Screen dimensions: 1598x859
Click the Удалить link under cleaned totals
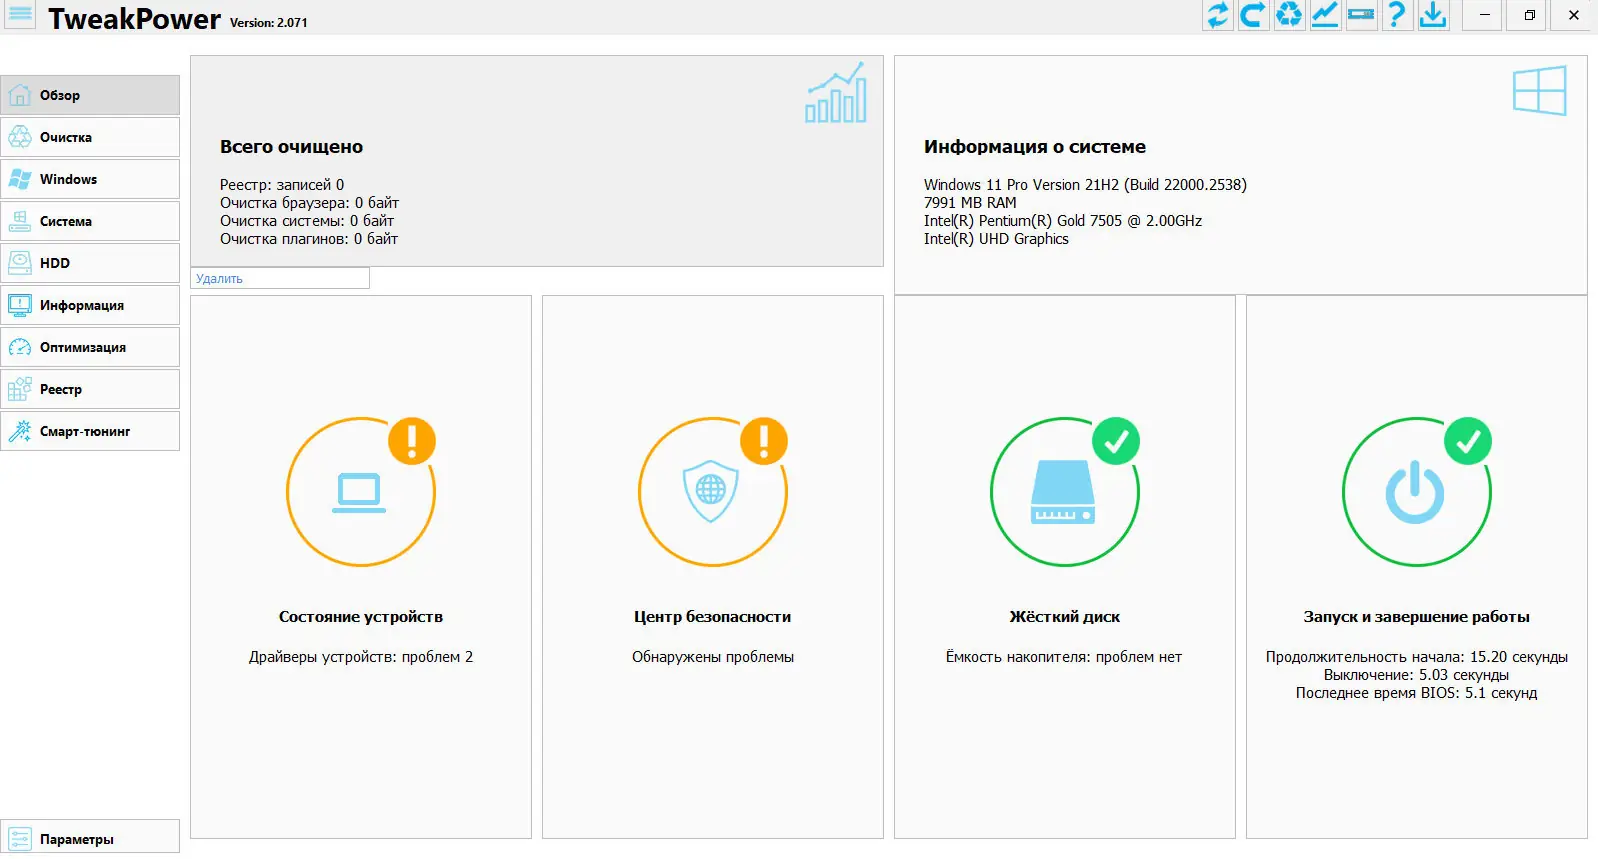[219, 279]
